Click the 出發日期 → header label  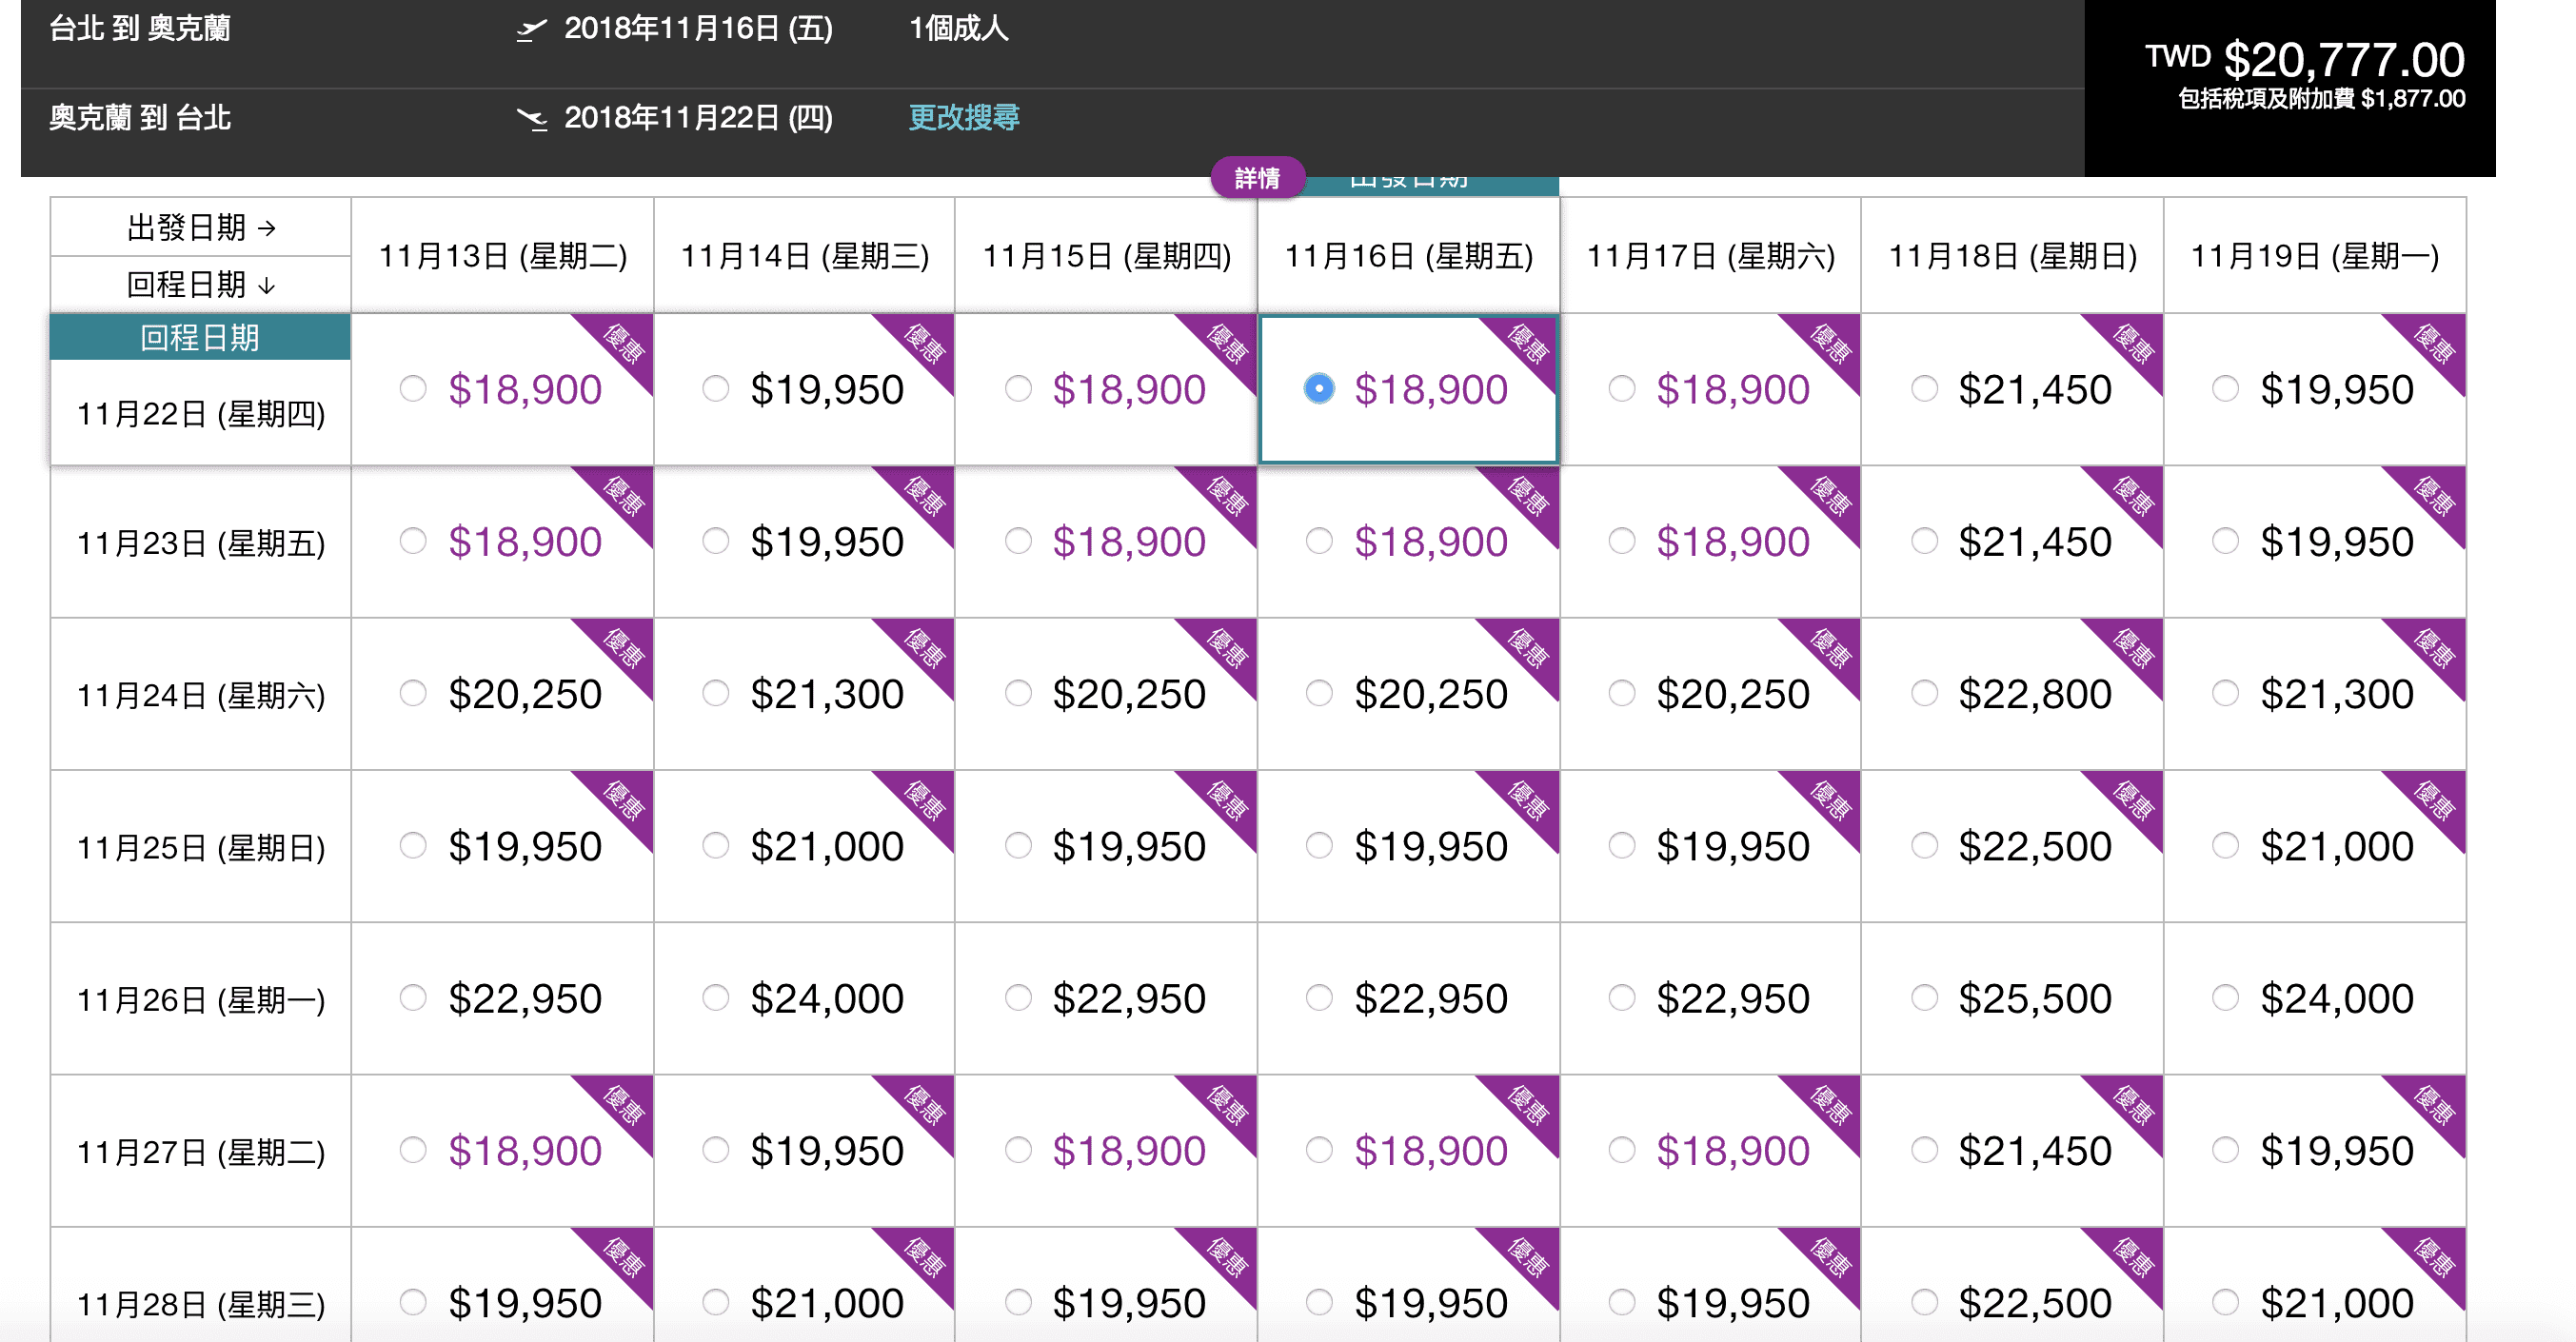point(200,228)
